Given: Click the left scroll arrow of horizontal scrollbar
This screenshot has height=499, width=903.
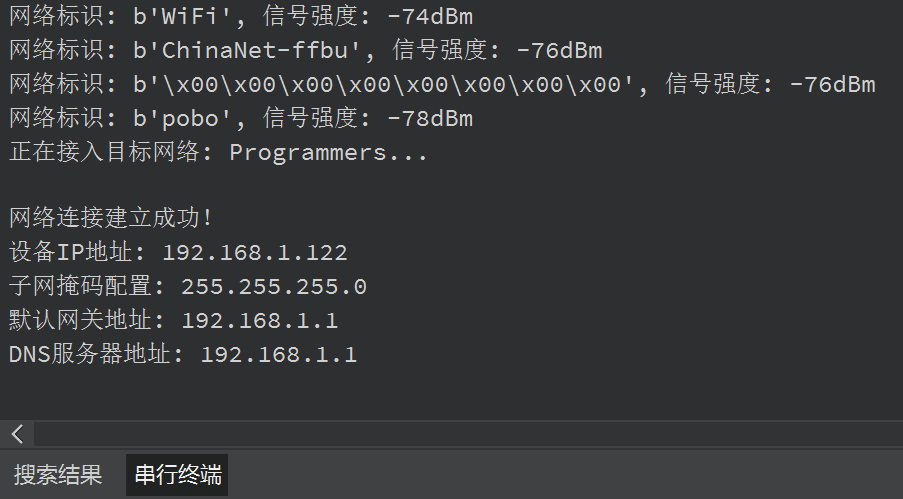Looking at the screenshot, I should (x=17, y=434).
